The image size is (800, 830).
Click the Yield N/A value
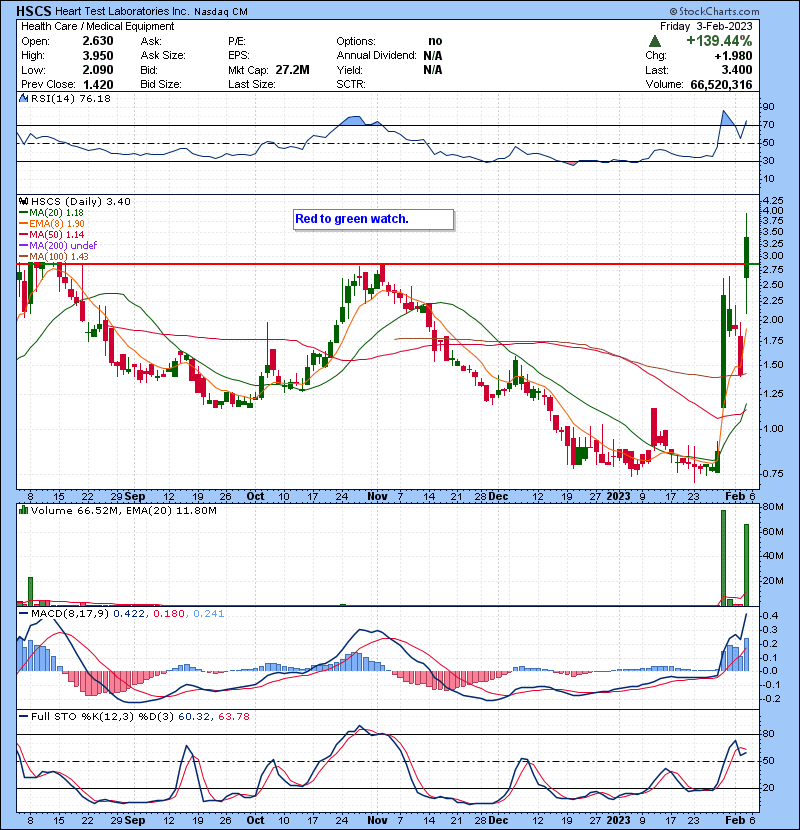[x=433, y=70]
